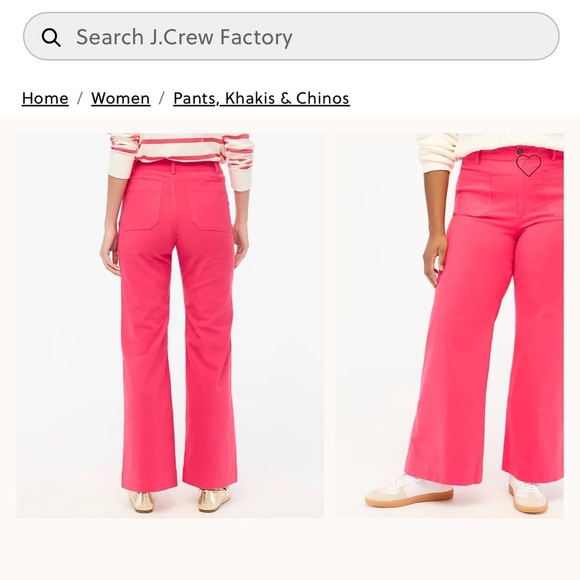
Task: Open Pants, Khakis & Chinos category link
Action: tap(261, 98)
